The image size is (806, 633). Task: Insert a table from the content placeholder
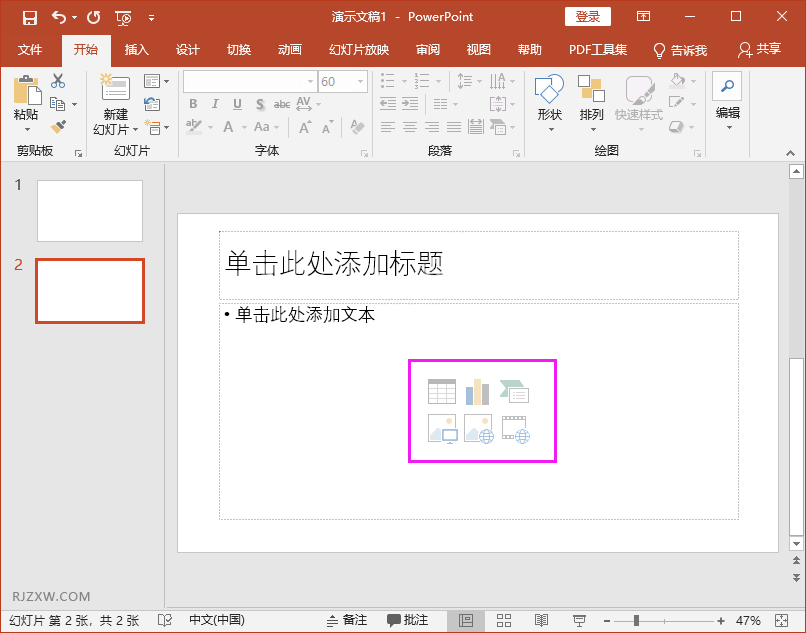[x=441, y=391]
